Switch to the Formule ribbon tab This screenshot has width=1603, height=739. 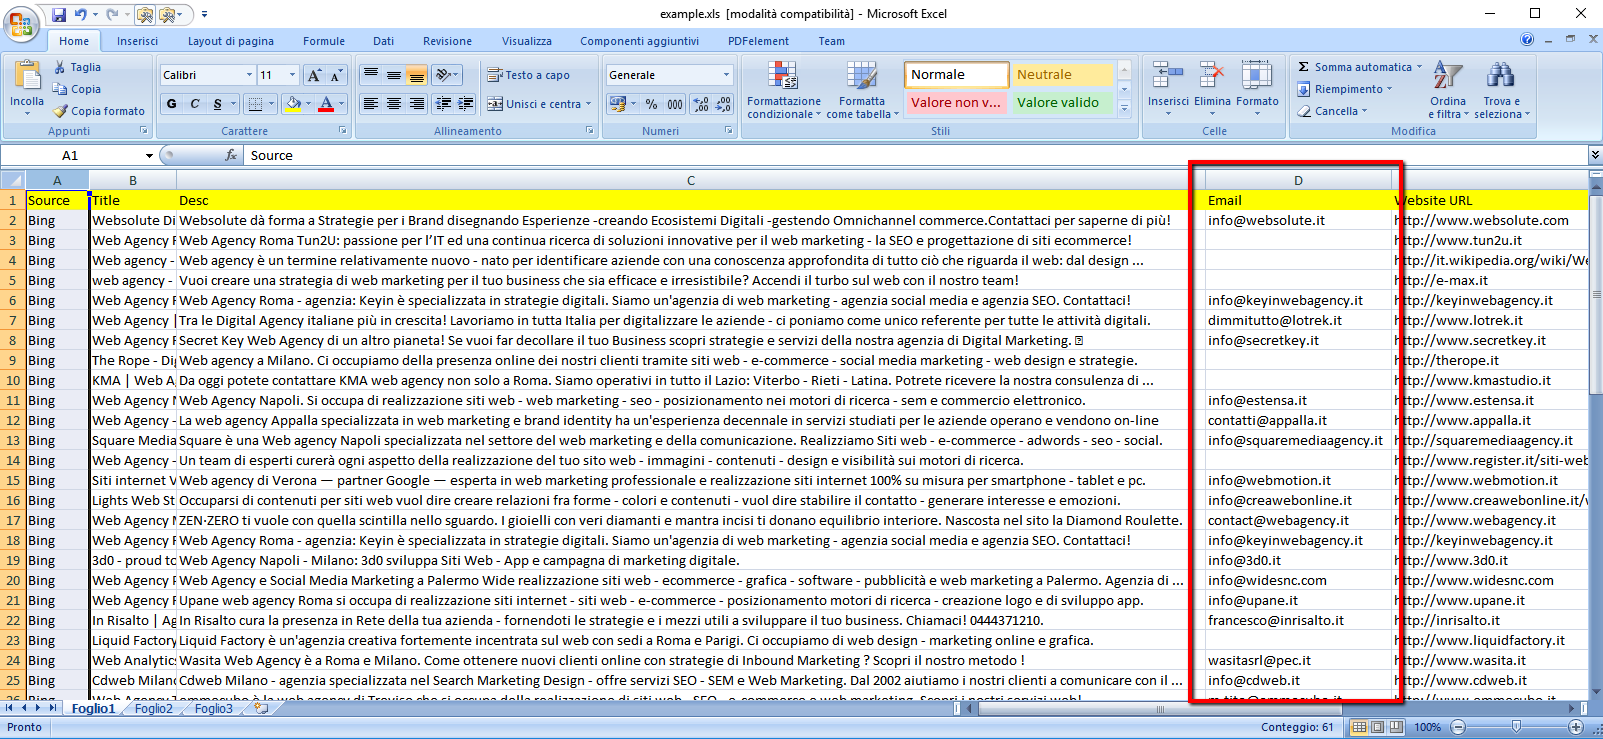pos(324,41)
